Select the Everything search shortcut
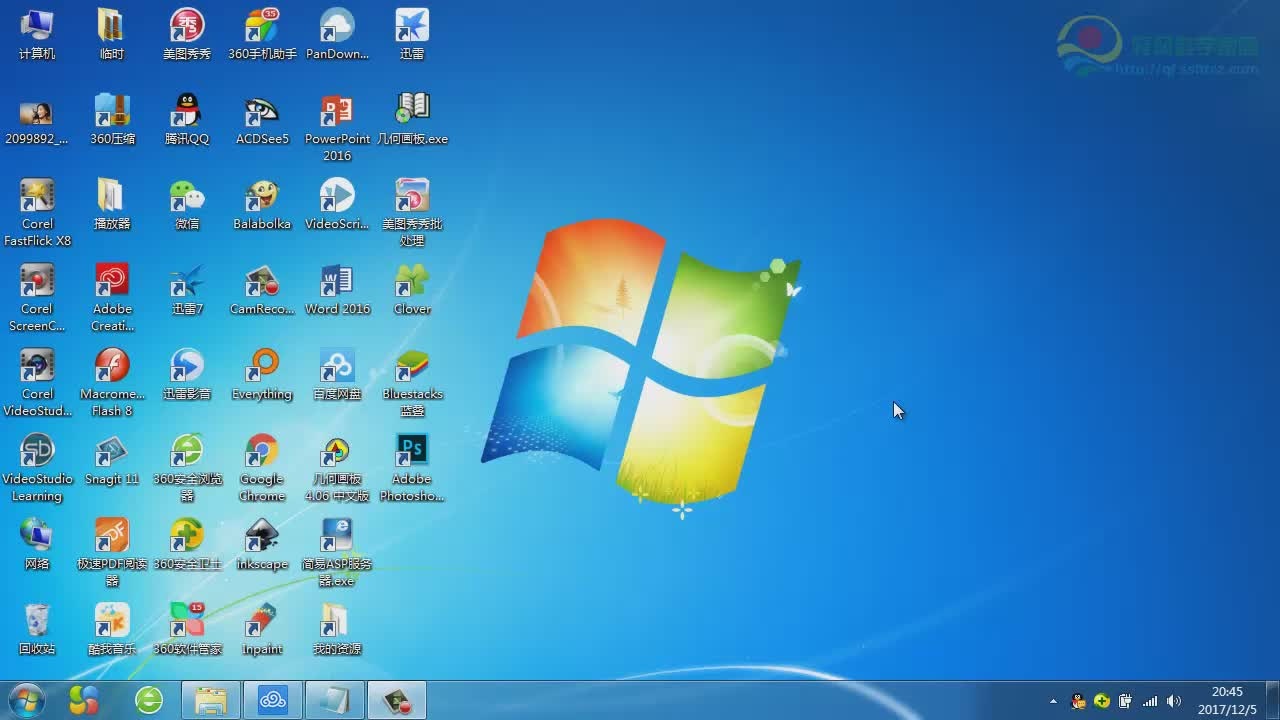1280x720 pixels. 262,375
